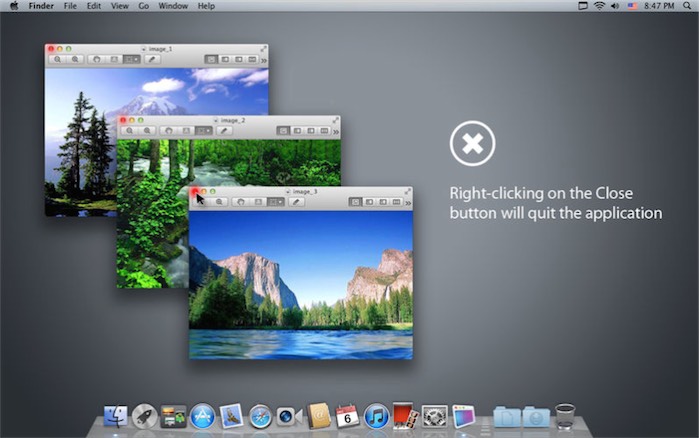Open the Select tool dropdown in image_3 window
The image size is (699, 438).
[275, 202]
